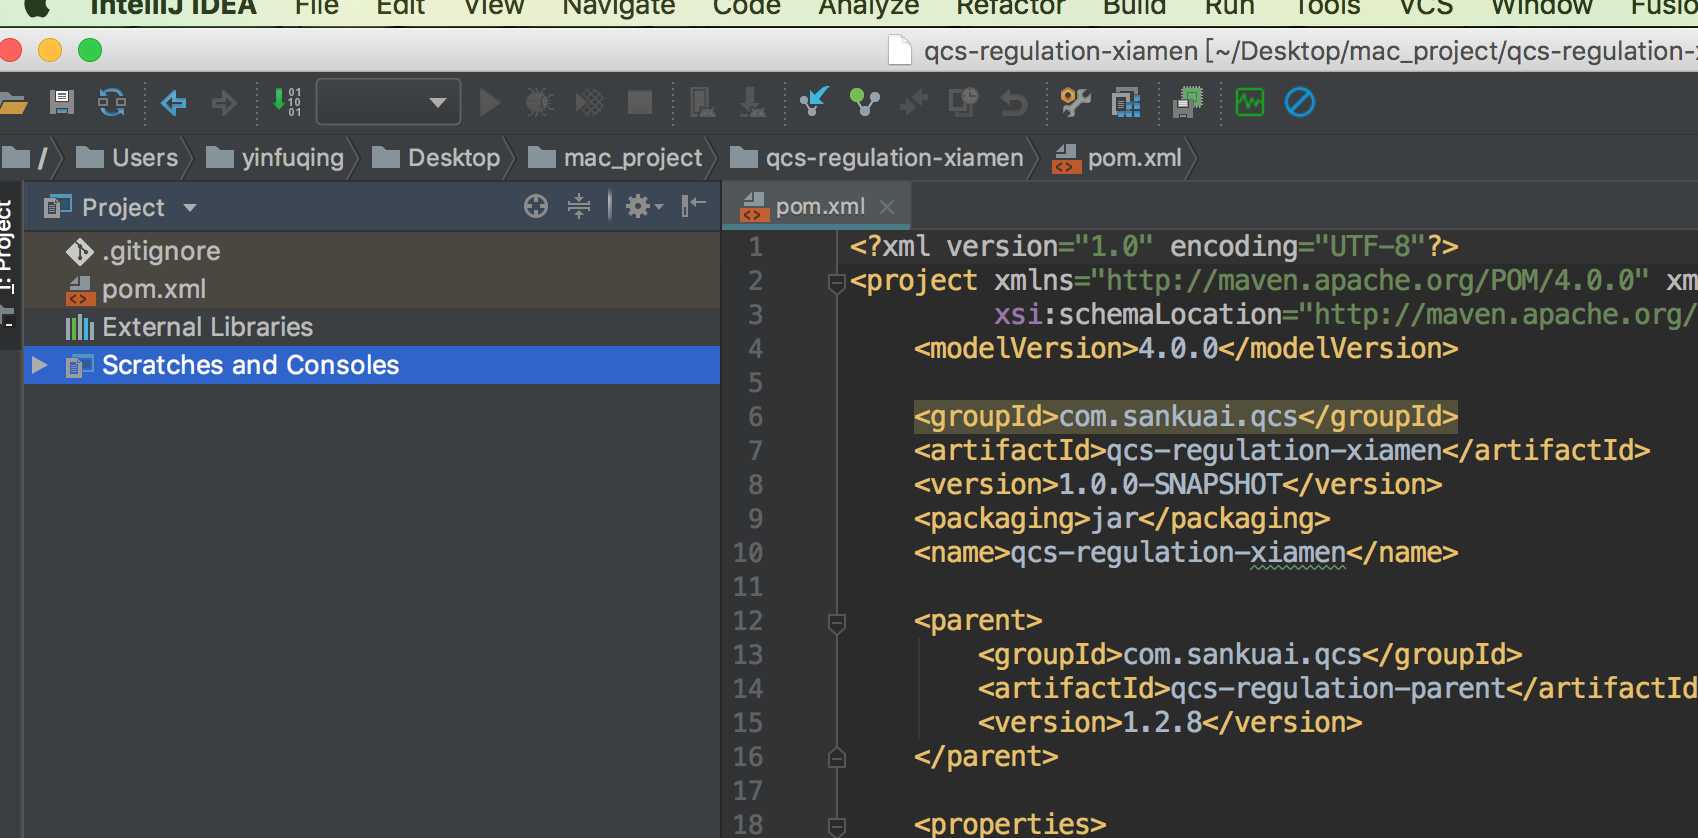Click the SDK chip toolbar icon
Screen dimensions: 1698x838
1188,102
